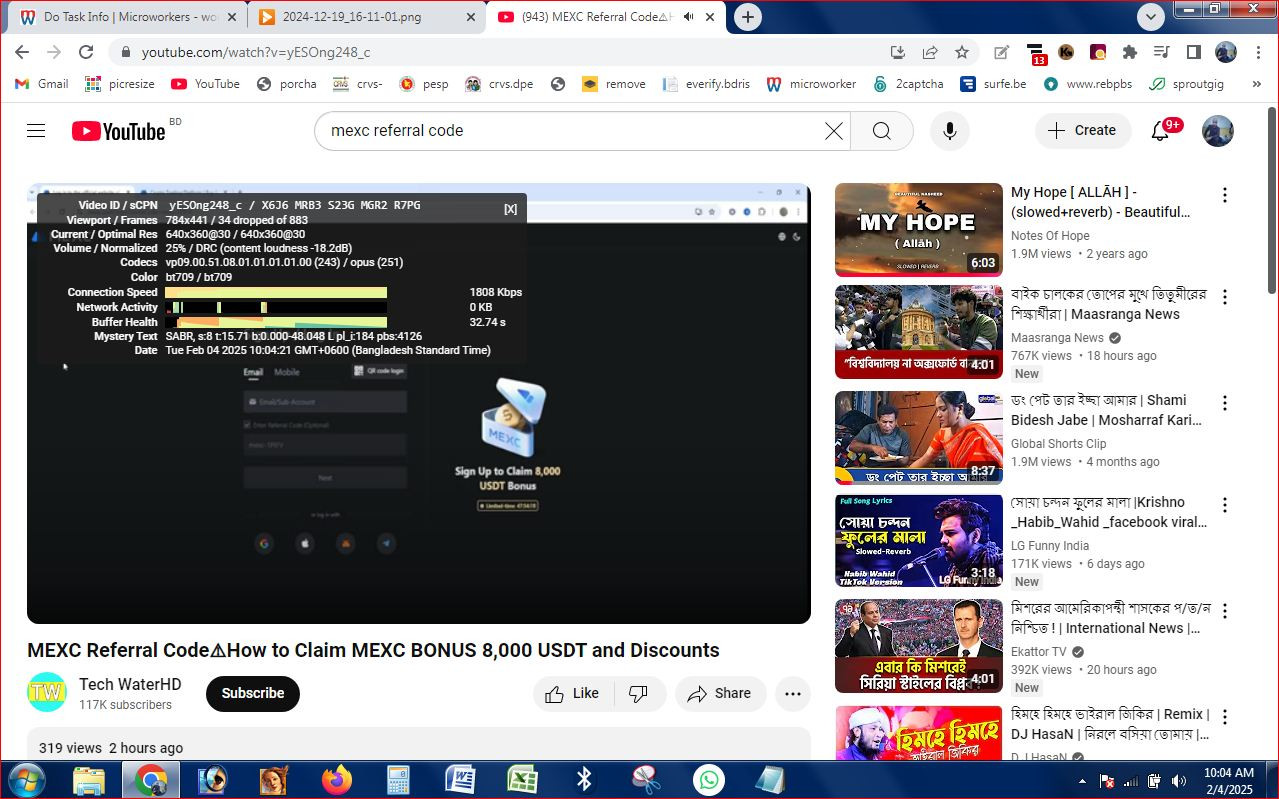The width and height of the screenshot is (1279, 799).
Task: Click the Subscribe button
Action: click(253, 693)
